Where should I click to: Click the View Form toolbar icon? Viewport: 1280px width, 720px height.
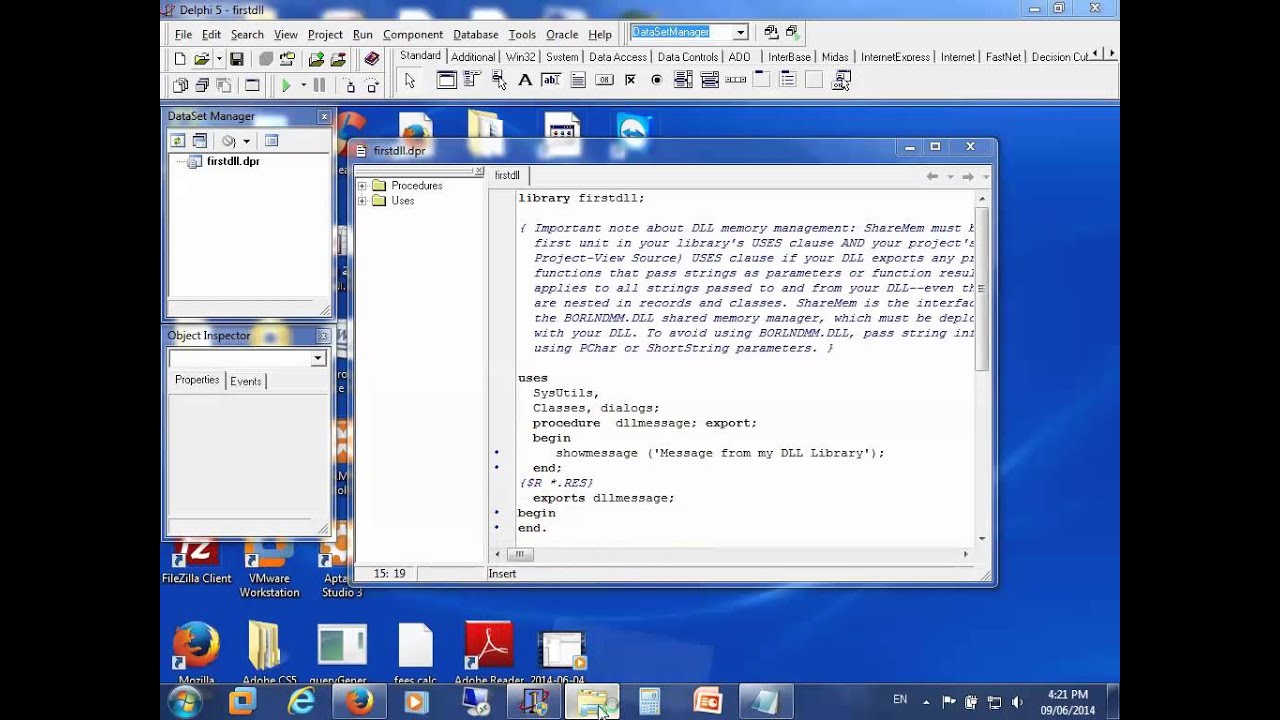coord(202,86)
